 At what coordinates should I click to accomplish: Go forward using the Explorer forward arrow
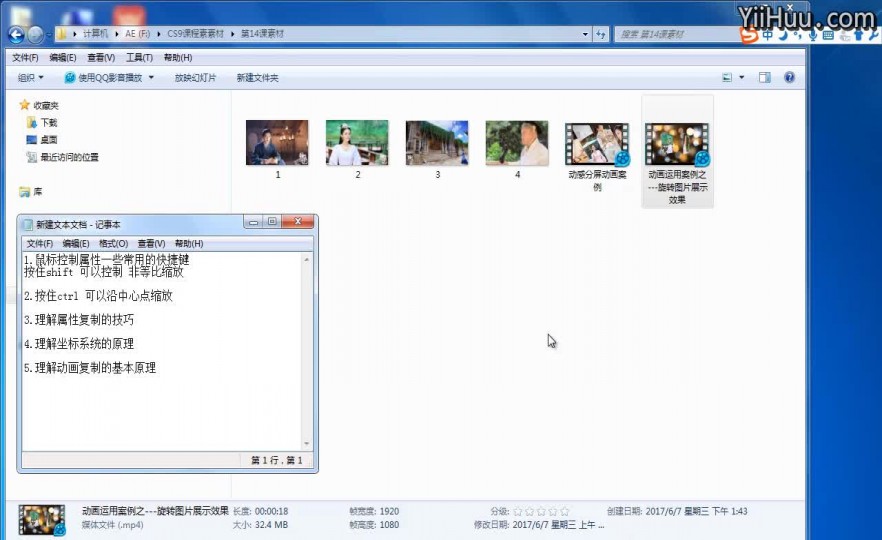tap(35, 35)
